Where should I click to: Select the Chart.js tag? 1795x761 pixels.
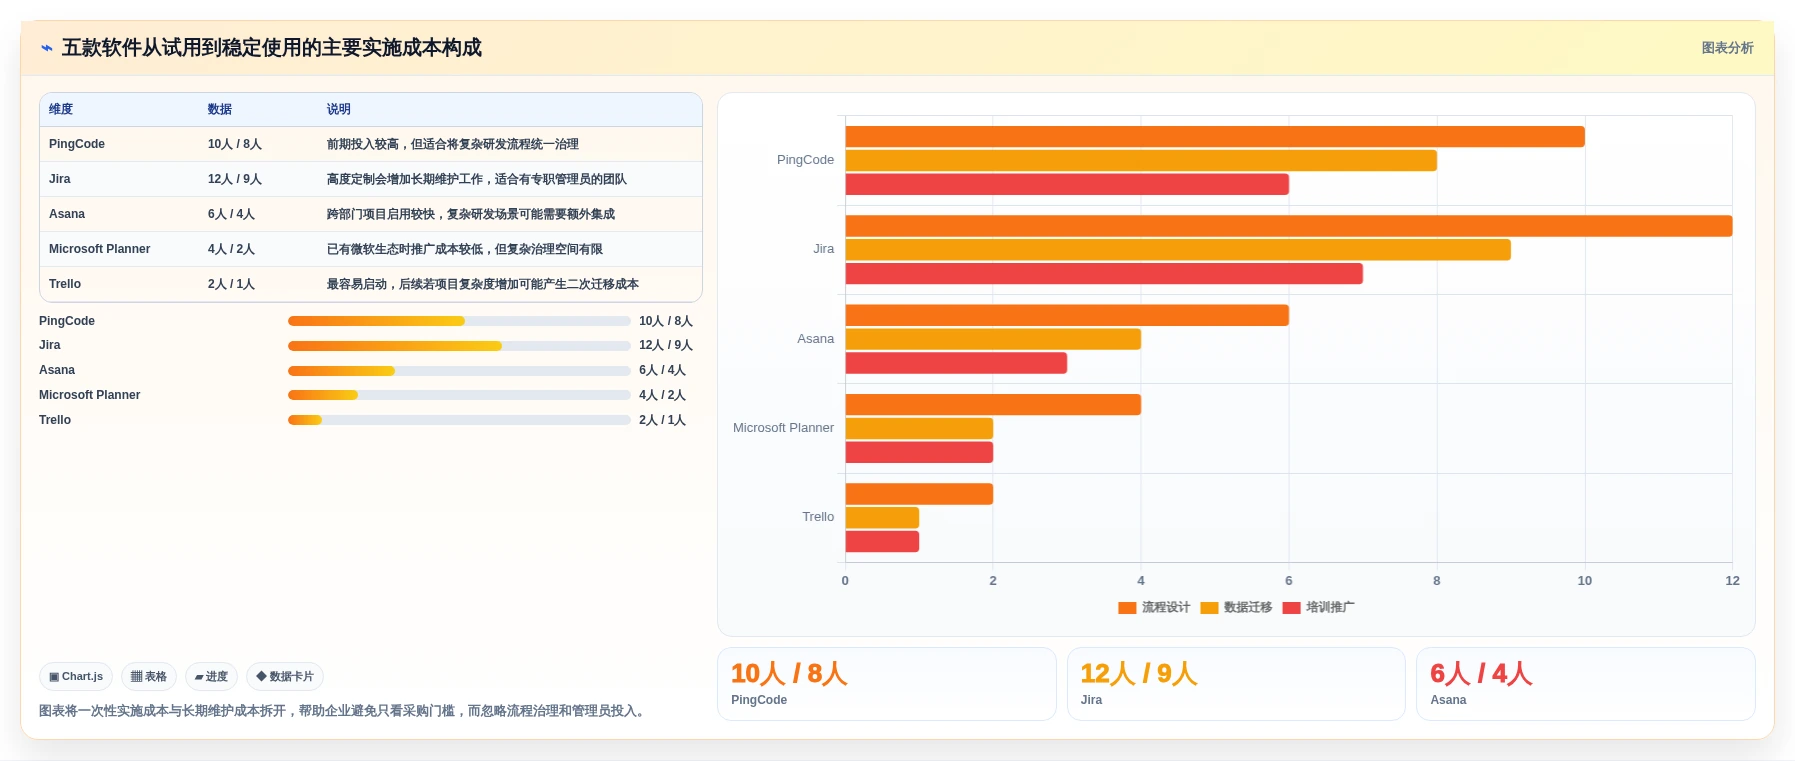[x=76, y=677]
